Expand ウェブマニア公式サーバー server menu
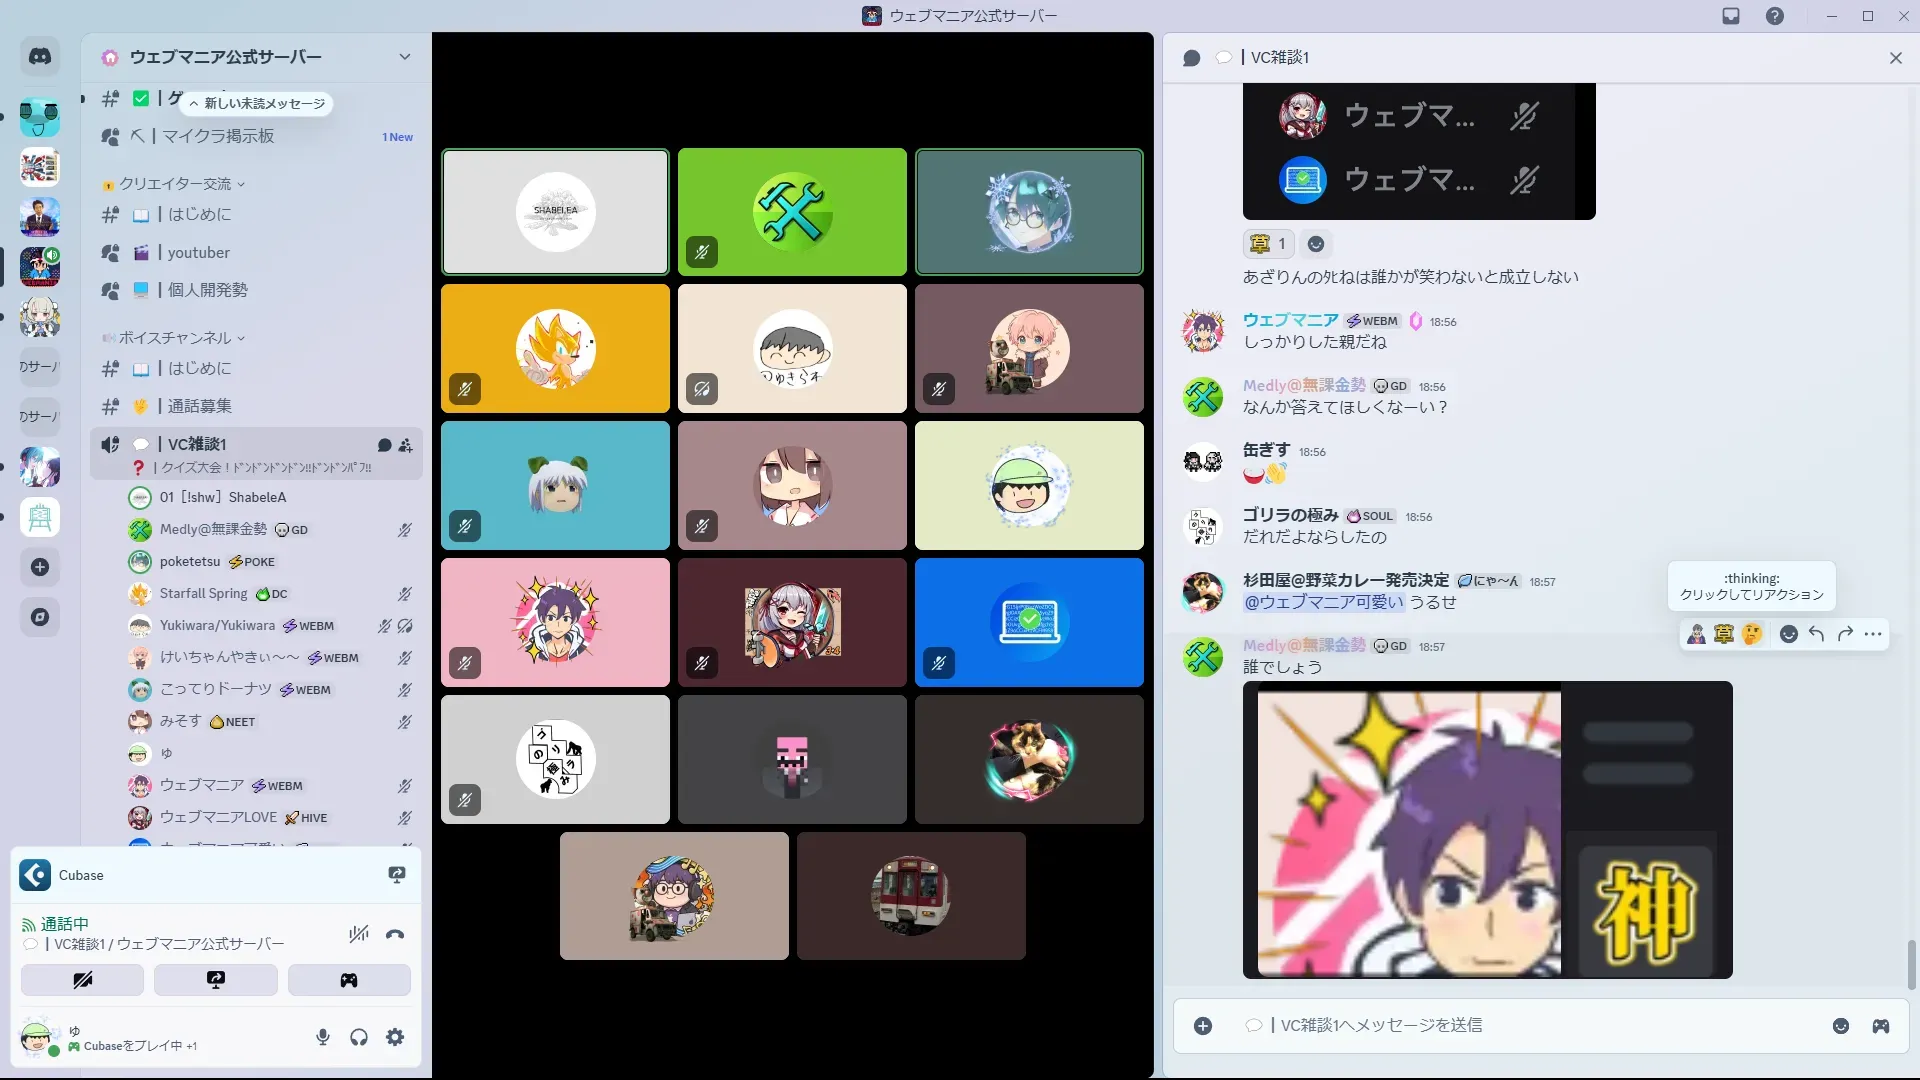1920x1080 pixels. pyautogui.click(x=404, y=57)
